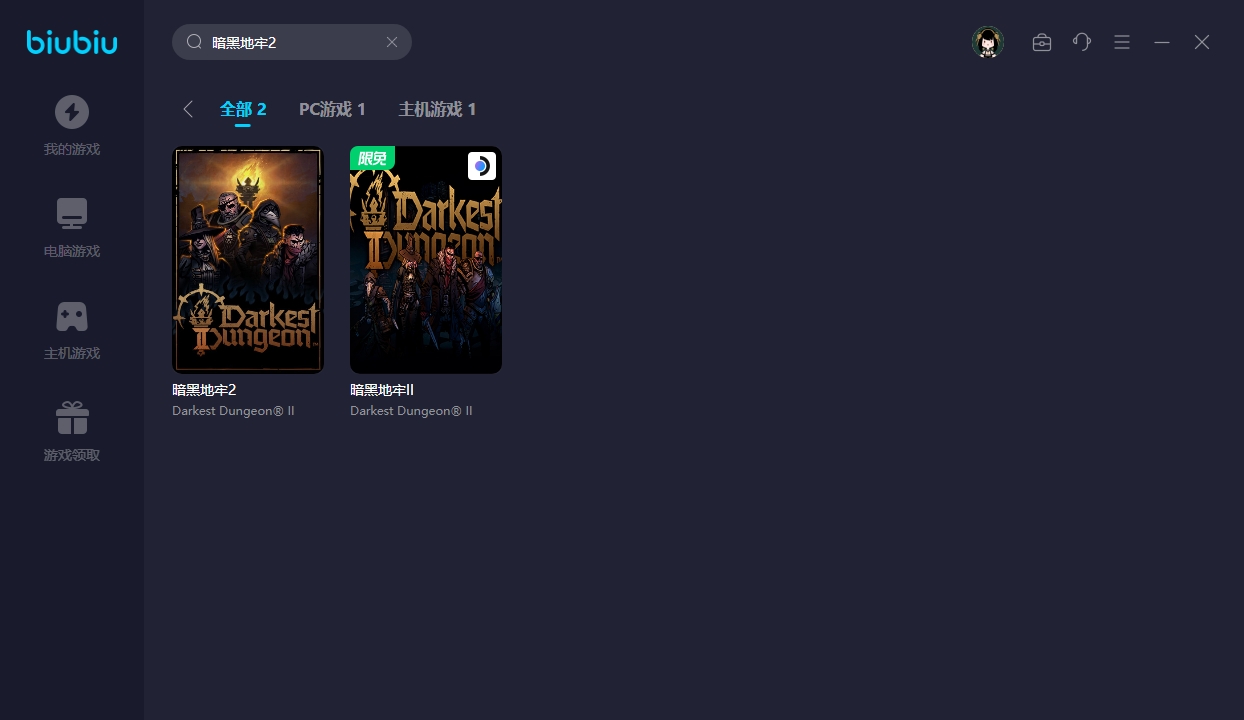The image size is (1244, 720).
Task: Open the 暗黑地牢II limited-free game cover
Action: tap(426, 260)
